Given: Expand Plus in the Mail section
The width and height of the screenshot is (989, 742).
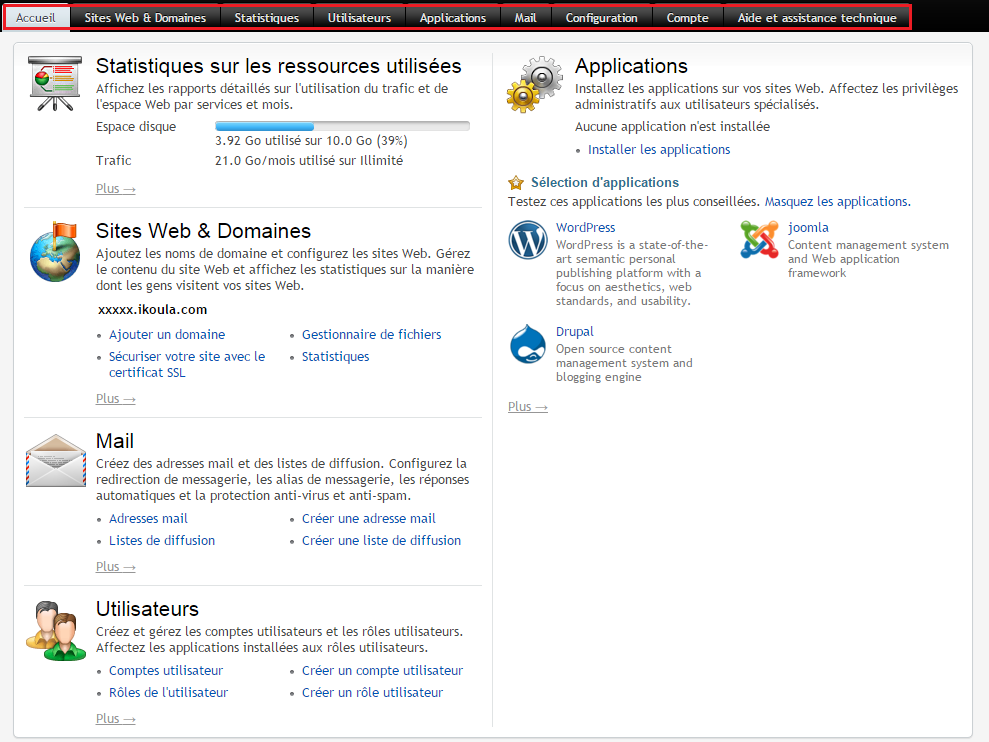Looking at the screenshot, I should click(x=115, y=566).
